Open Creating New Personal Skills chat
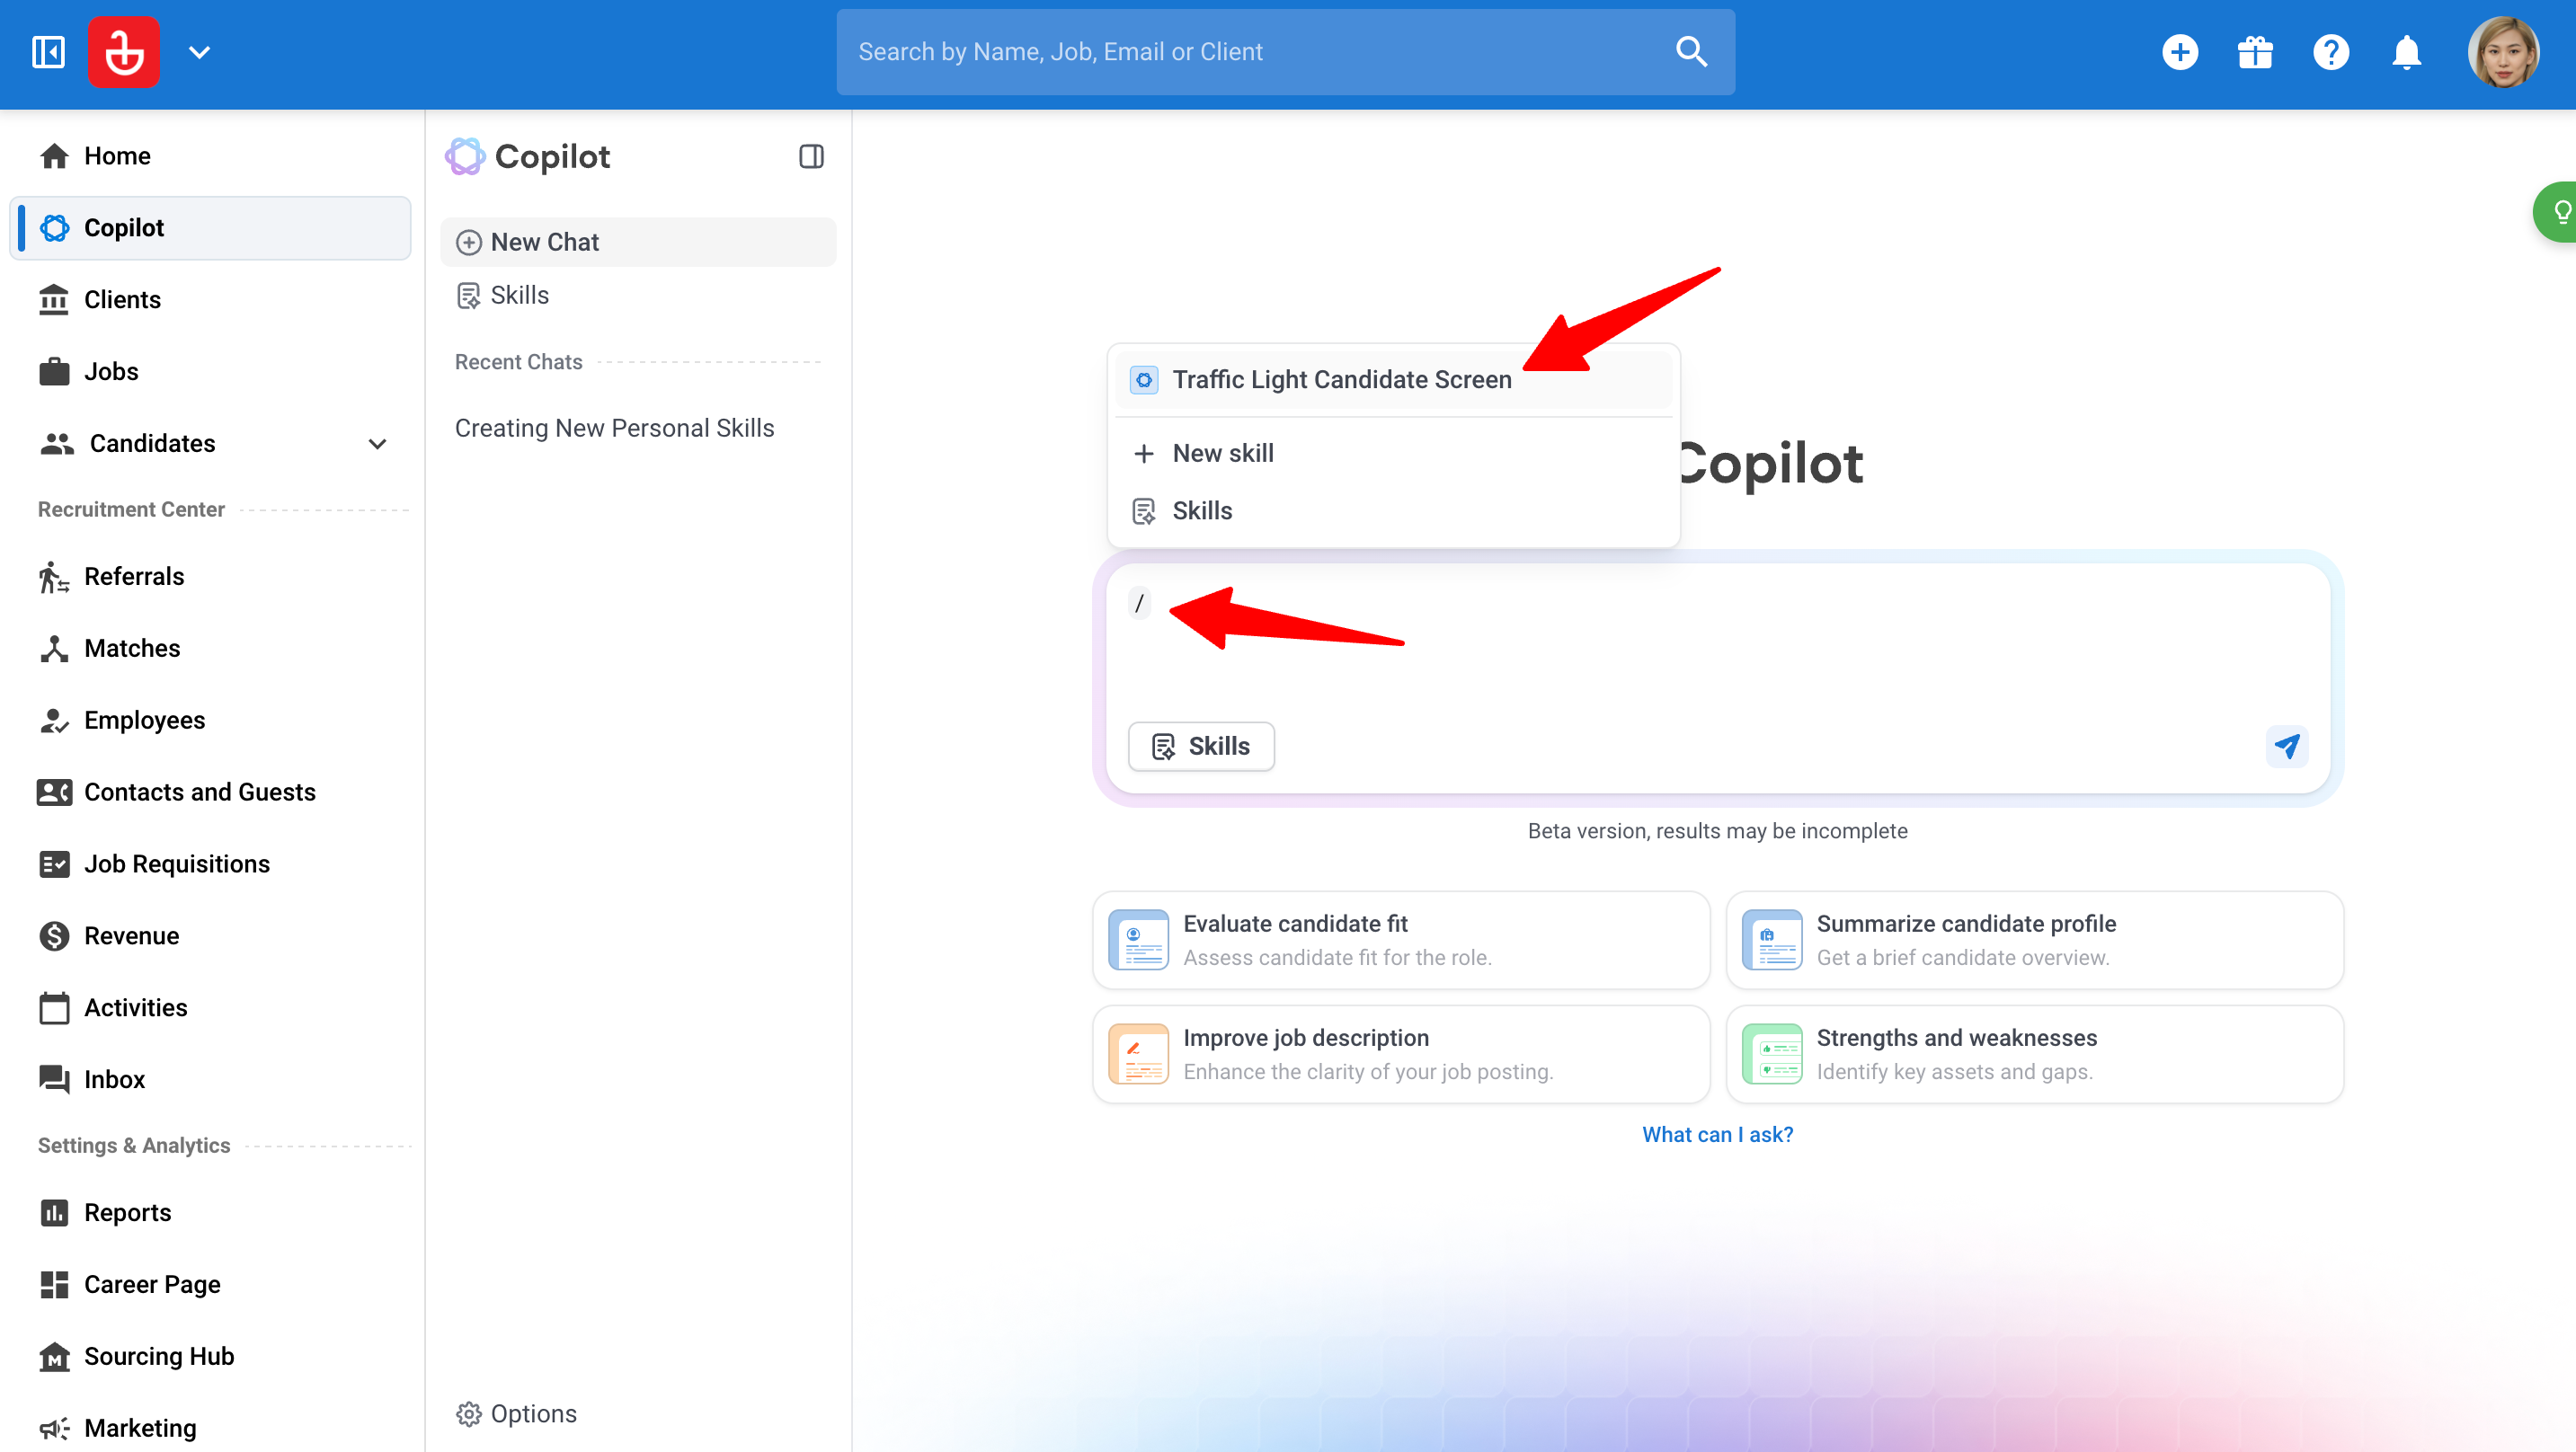The image size is (2576, 1452). [x=614, y=428]
